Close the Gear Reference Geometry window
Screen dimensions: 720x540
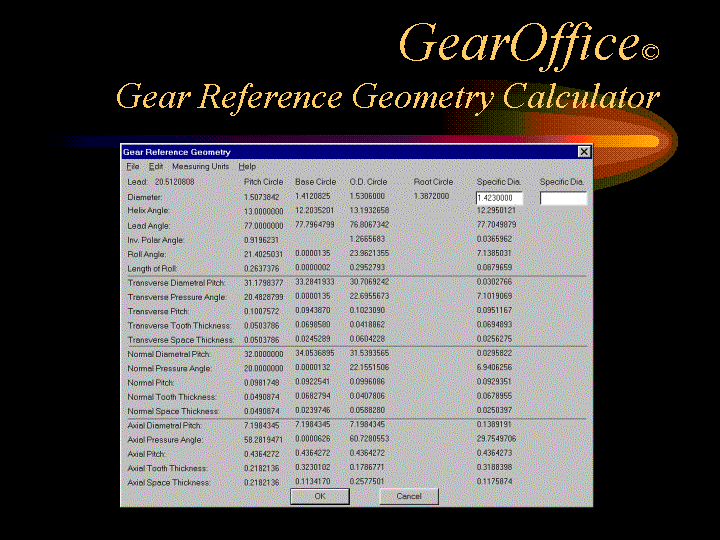(584, 151)
